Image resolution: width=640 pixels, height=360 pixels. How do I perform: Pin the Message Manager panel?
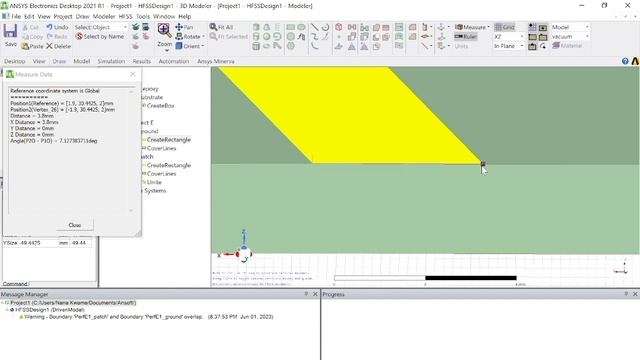pos(306,294)
